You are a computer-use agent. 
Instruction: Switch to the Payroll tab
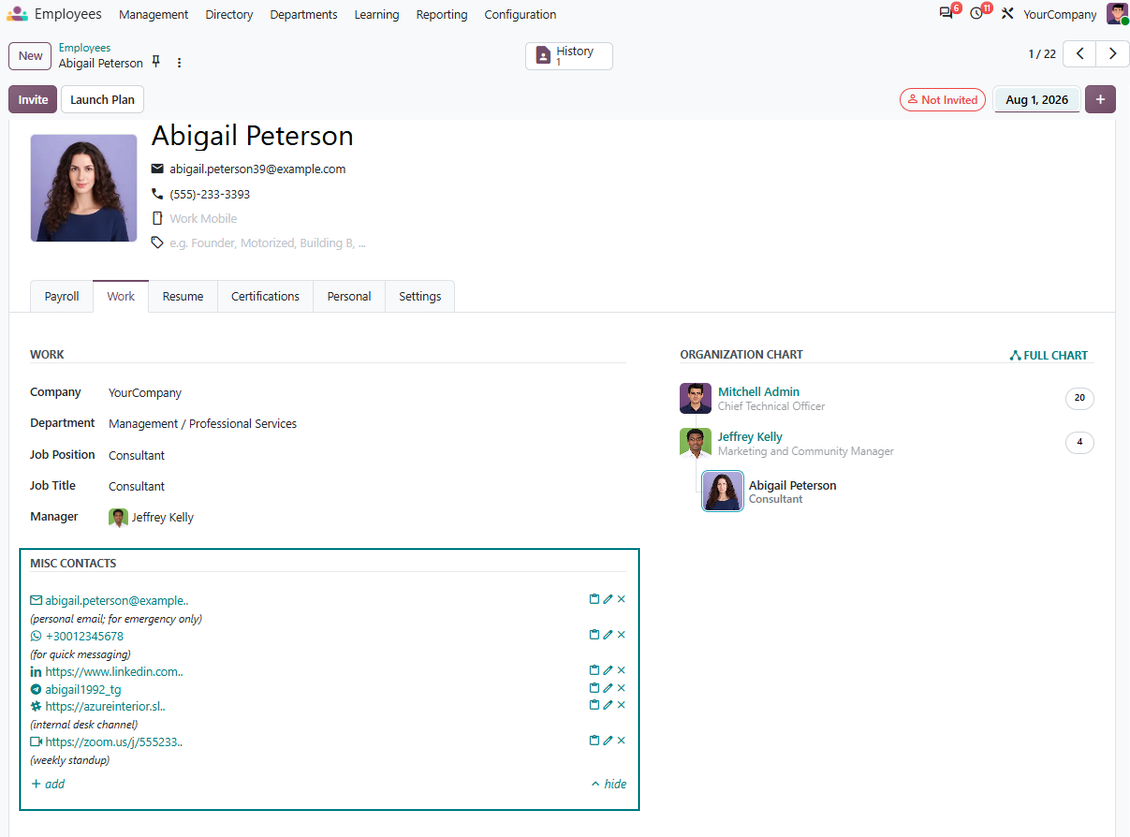pos(62,296)
